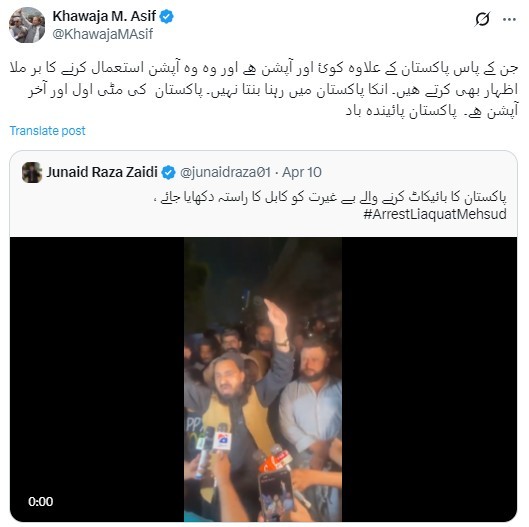Open the quoted post's Urdu text line
This screenshot has height=527, width=529.
[330, 197]
